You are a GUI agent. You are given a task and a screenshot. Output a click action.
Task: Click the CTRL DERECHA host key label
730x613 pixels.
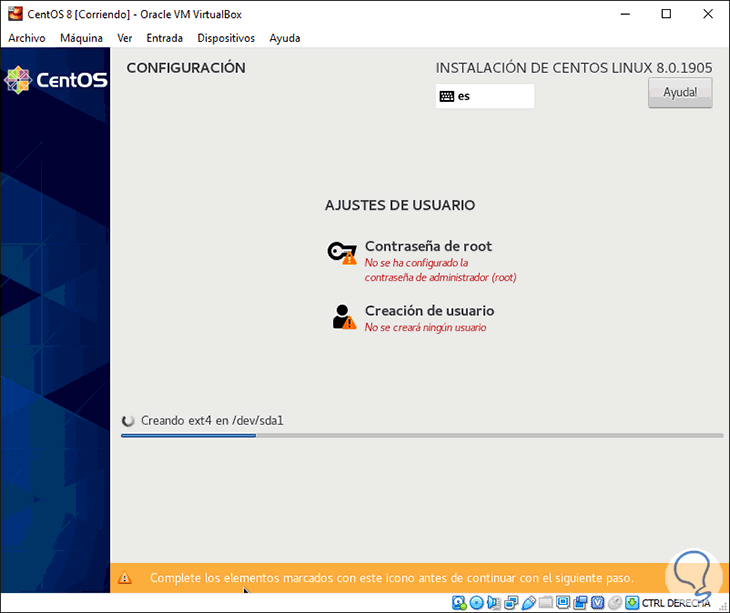coord(676,603)
